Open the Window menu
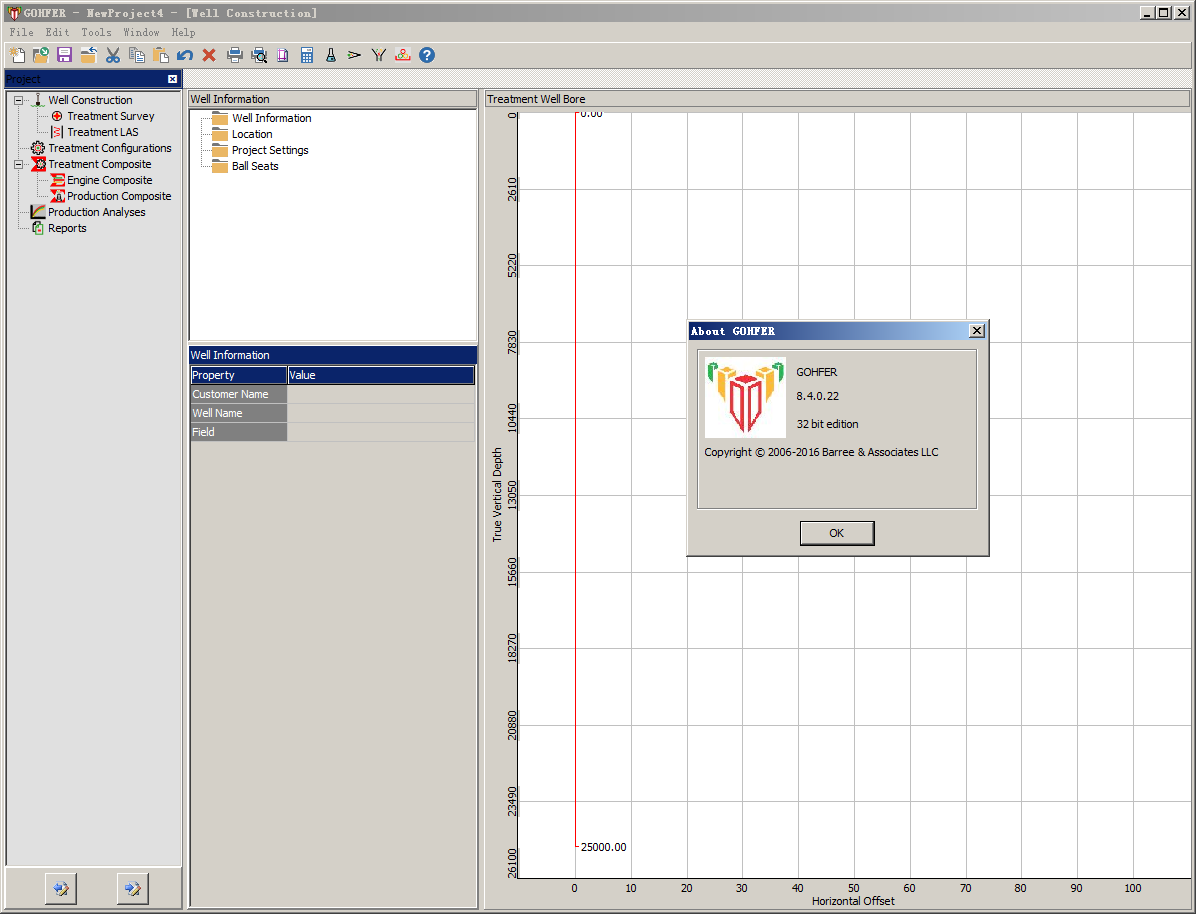This screenshot has width=1196, height=914. click(x=142, y=33)
